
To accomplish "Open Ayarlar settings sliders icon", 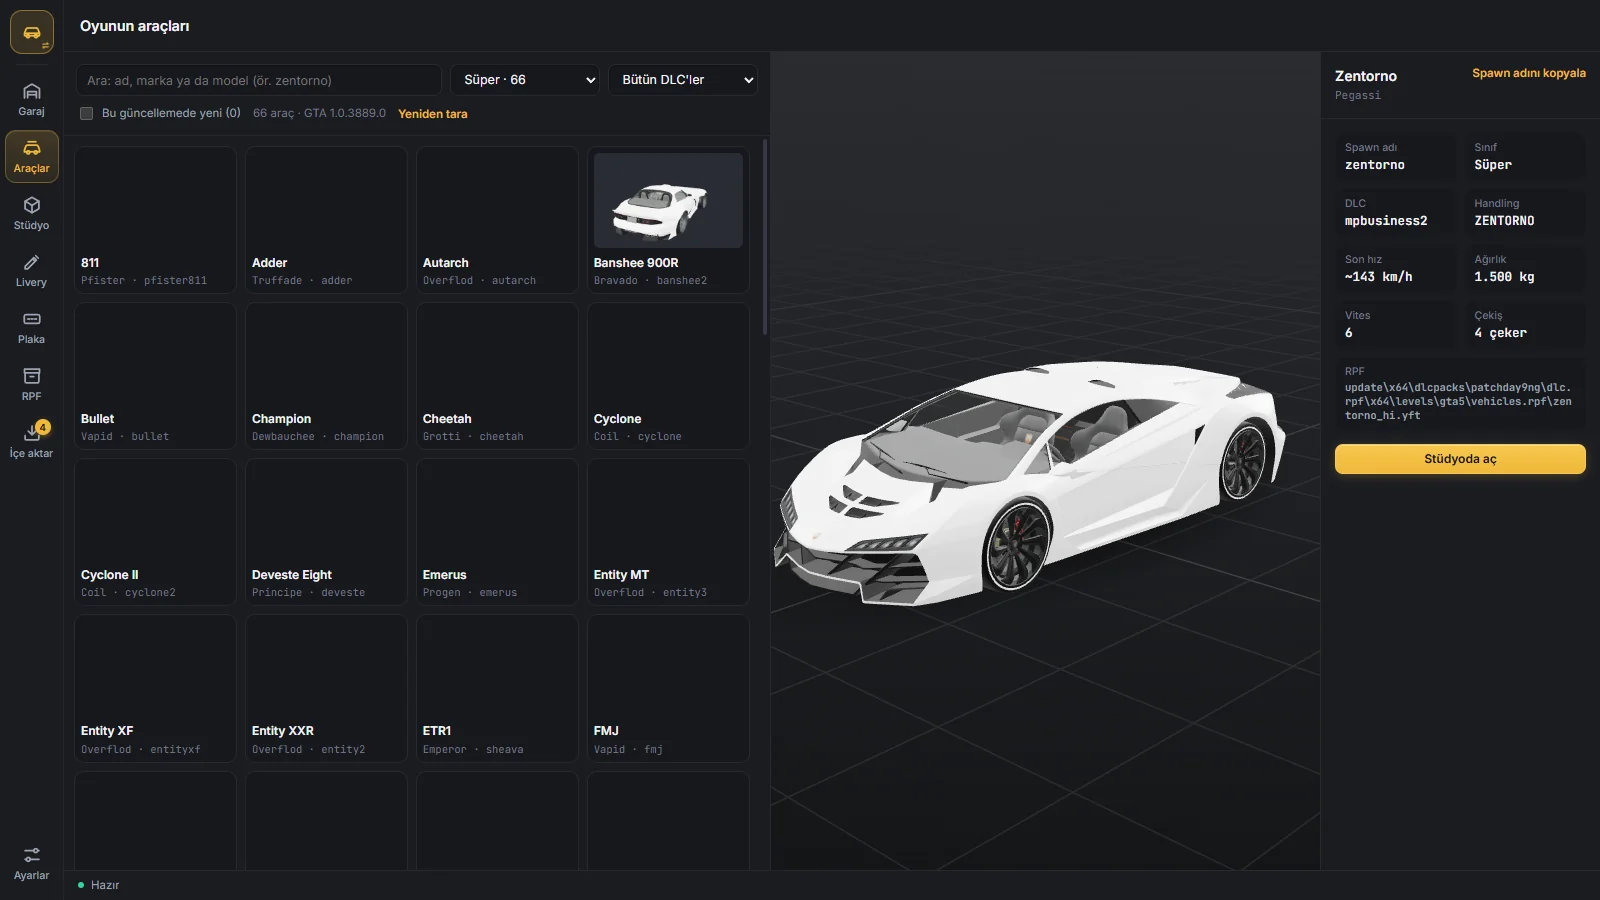I will pyautogui.click(x=31, y=864).
